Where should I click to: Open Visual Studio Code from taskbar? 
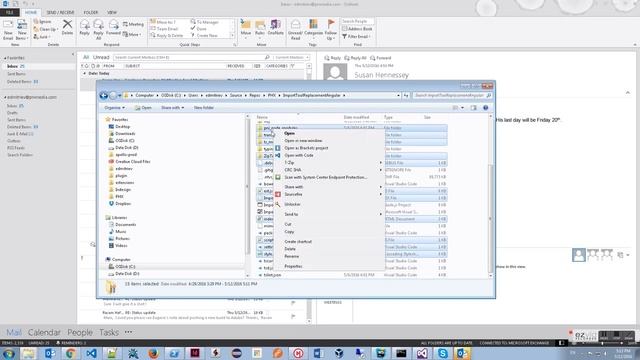(x=91, y=353)
